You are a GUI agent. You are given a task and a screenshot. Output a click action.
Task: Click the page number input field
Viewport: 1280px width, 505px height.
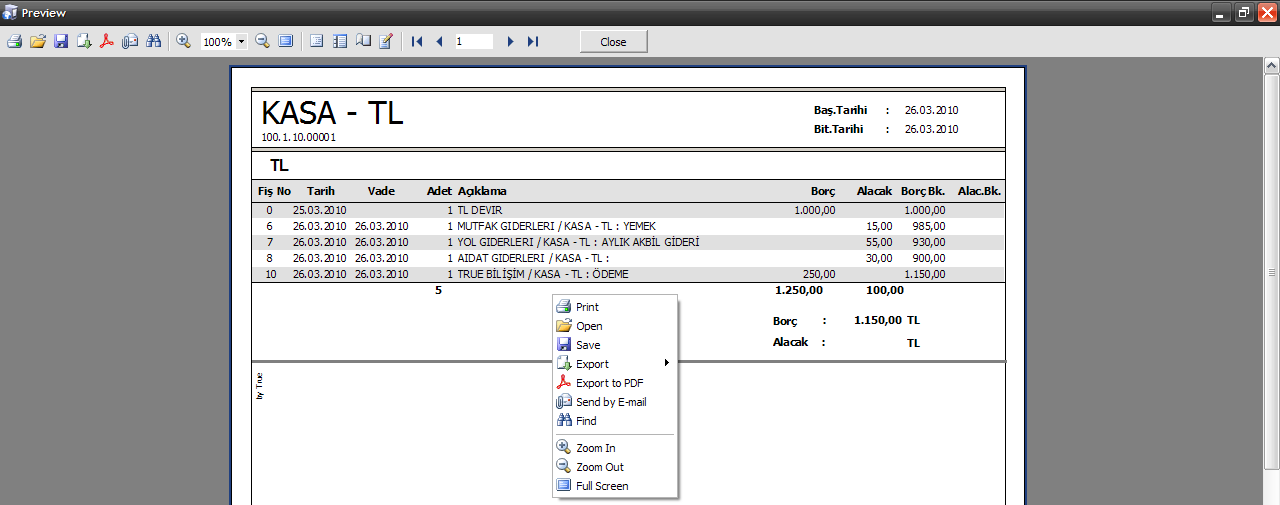[x=473, y=42]
